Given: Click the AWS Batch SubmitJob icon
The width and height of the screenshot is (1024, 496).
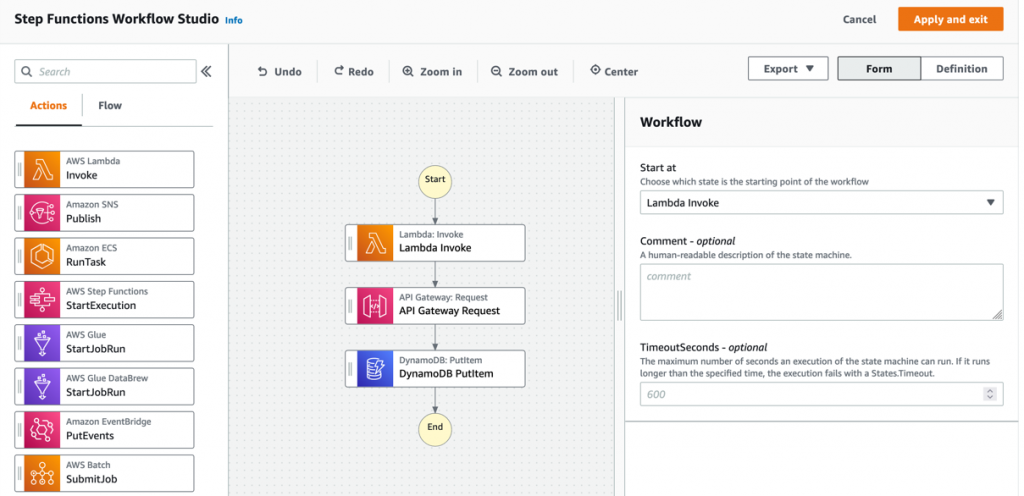Looking at the screenshot, I should [42, 473].
